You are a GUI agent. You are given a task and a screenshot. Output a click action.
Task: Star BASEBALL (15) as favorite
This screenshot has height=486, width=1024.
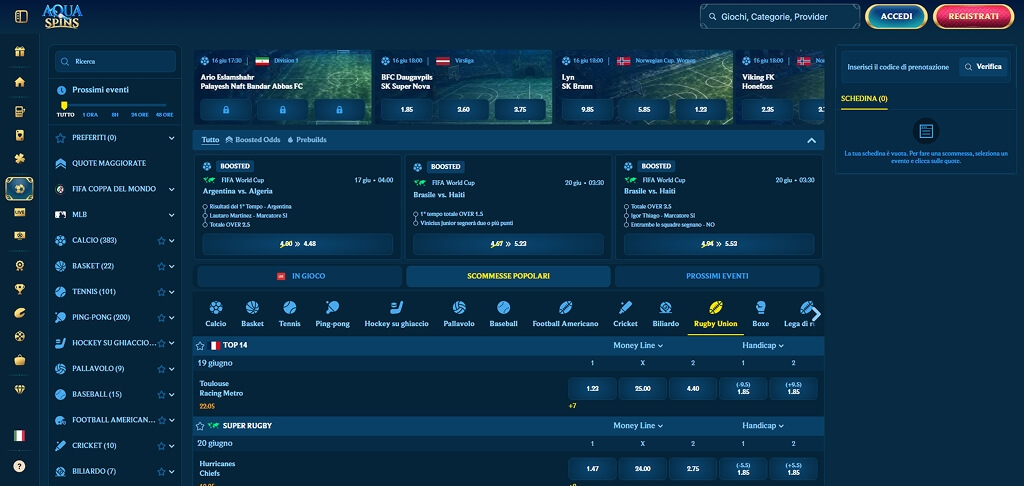click(161, 395)
